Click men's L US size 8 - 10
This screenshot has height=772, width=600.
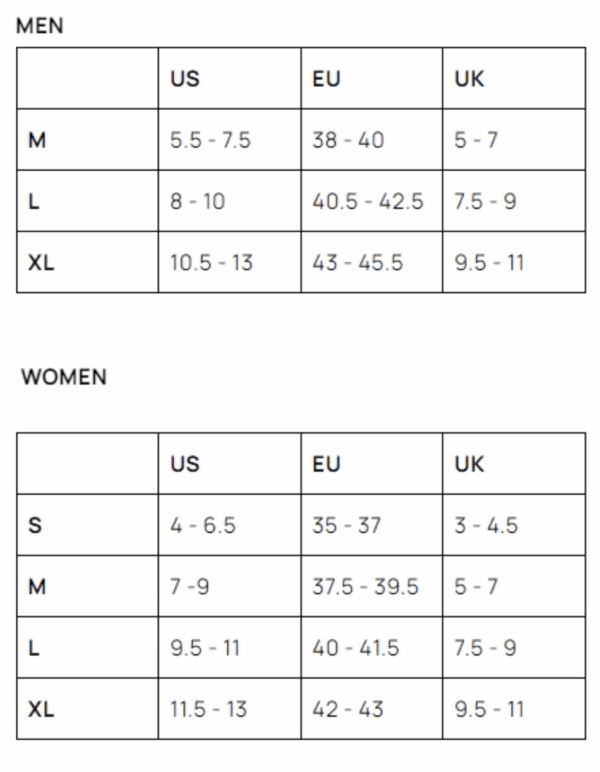coord(197,202)
